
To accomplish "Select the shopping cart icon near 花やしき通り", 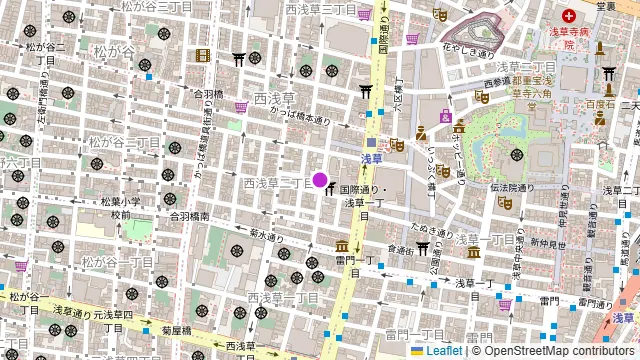I will pyautogui.click(x=413, y=39).
